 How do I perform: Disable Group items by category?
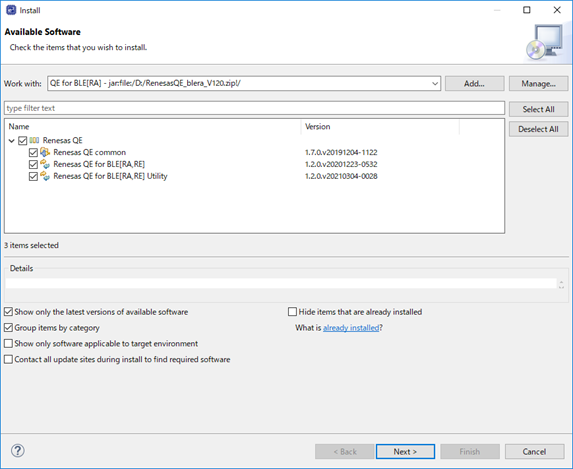coord(8,328)
